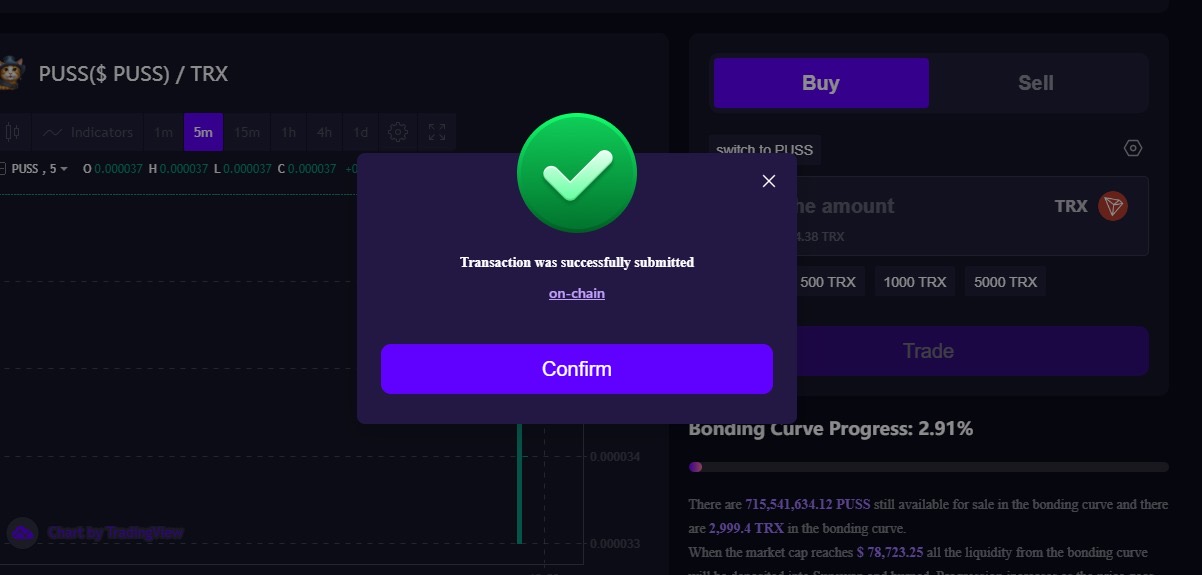Click the TRX token logo icon
The width and height of the screenshot is (1202, 575).
coord(1113,206)
